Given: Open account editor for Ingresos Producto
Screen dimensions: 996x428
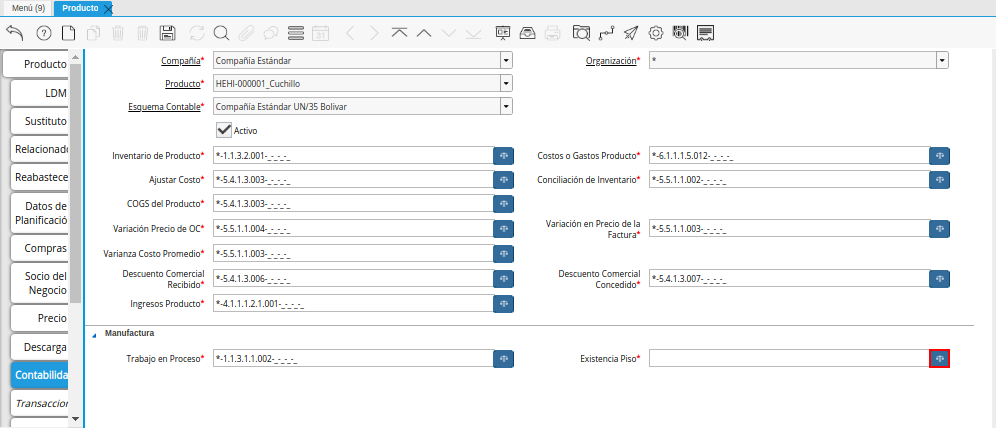Looking at the screenshot, I should click(x=504, y=304).
